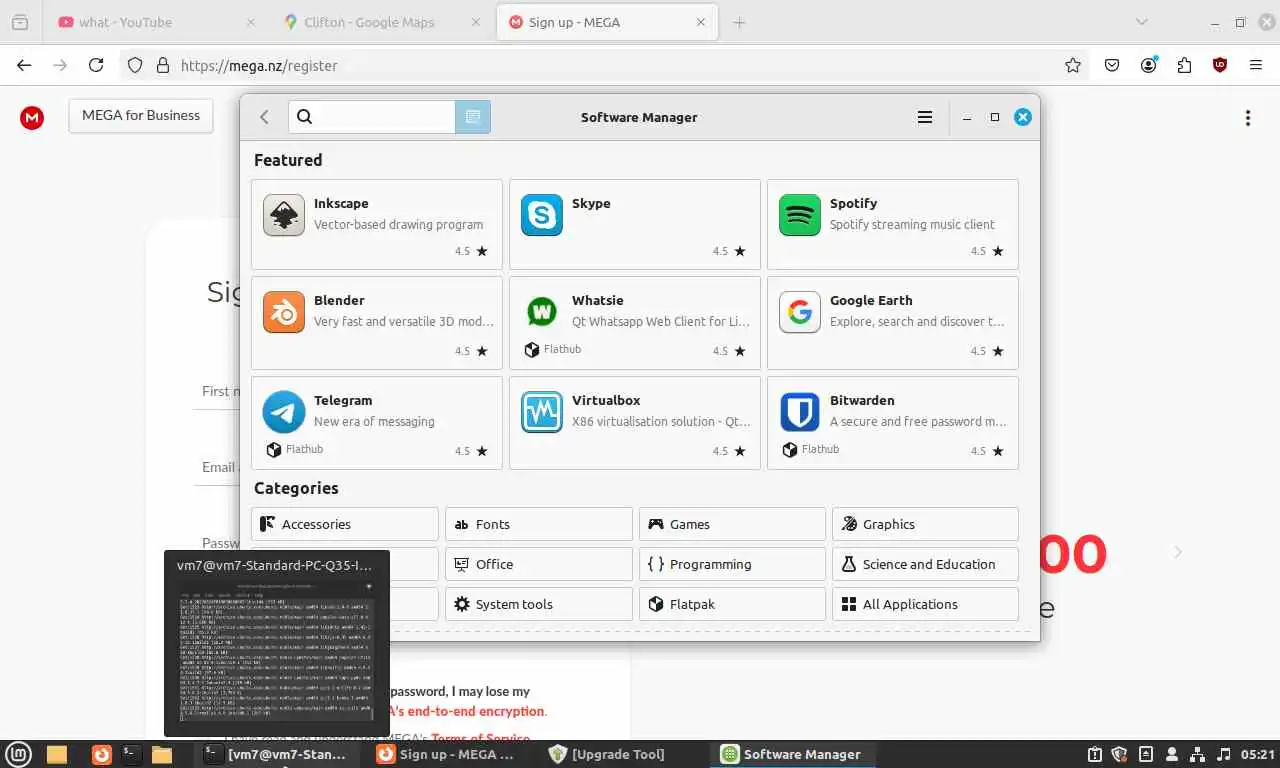1280x768 pixels.
Task: Select the Virtualbox app icon
Action: (x=542, y=412)
